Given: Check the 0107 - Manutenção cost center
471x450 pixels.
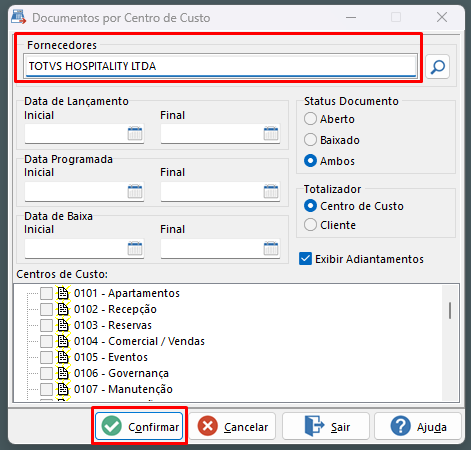Looking at the screenshot, I should click(x=46, y=389).
